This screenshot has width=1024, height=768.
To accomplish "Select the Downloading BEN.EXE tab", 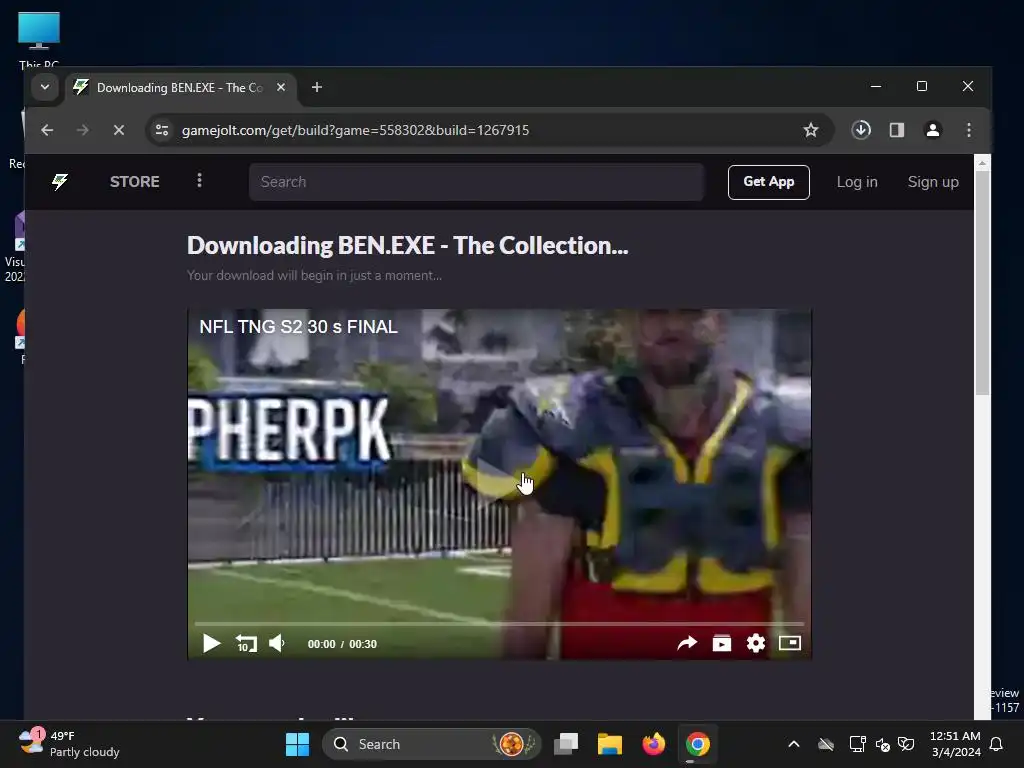I will (x=182, y=88).
